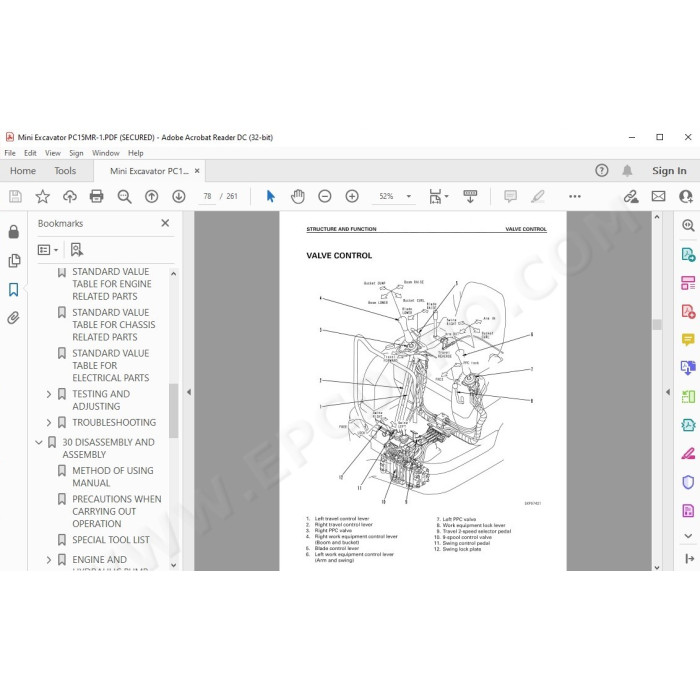Upload file to cloud icon
Viewport: 700px width, 700px height.
point(70,196)
